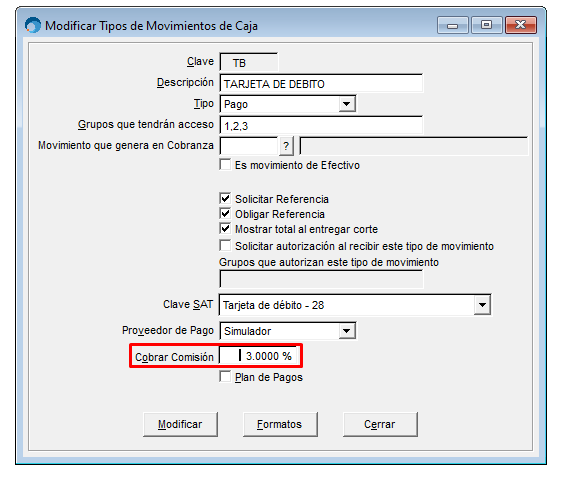The height and width of the screenshot is (477, 568).
Task: Uncheck Solicitar Referencia
Action: tap(225, 198)
